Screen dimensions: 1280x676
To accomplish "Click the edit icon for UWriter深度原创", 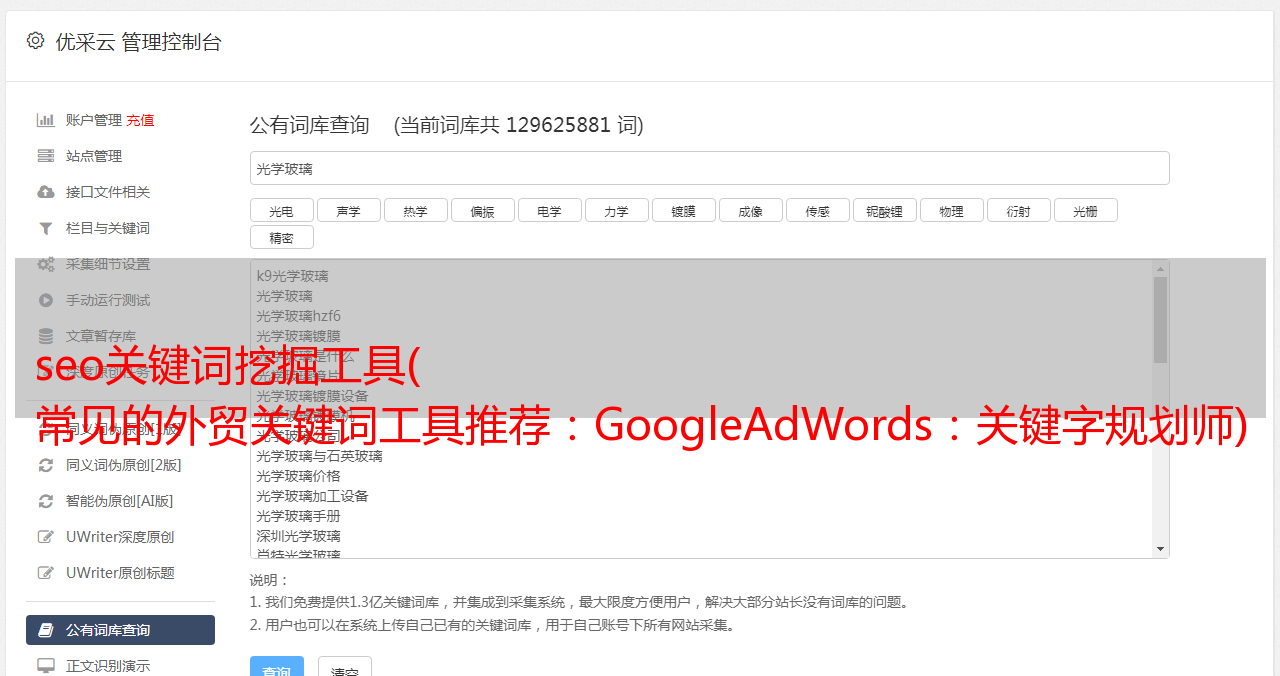I will 45,537.
